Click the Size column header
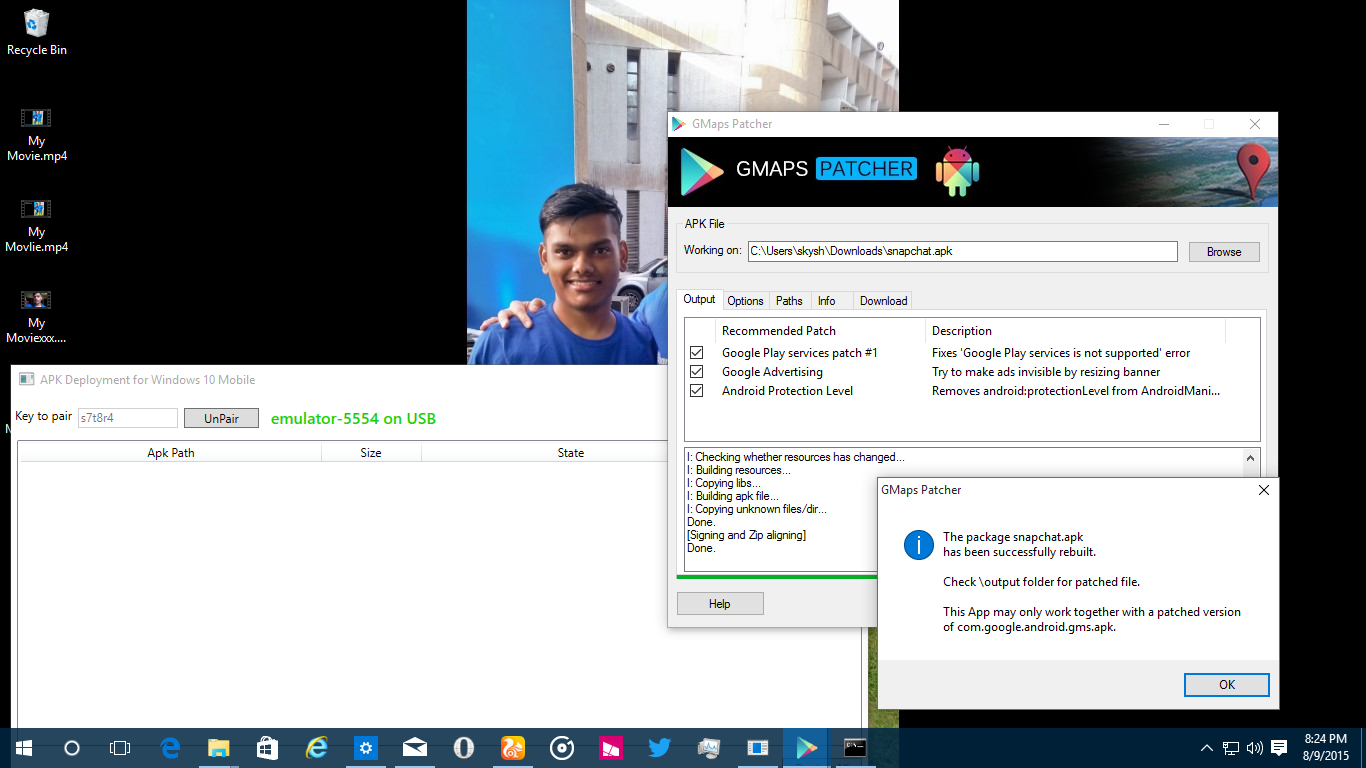Image resolution: width=1366 pixels, height=768 pixels. [x=371, y=453]
